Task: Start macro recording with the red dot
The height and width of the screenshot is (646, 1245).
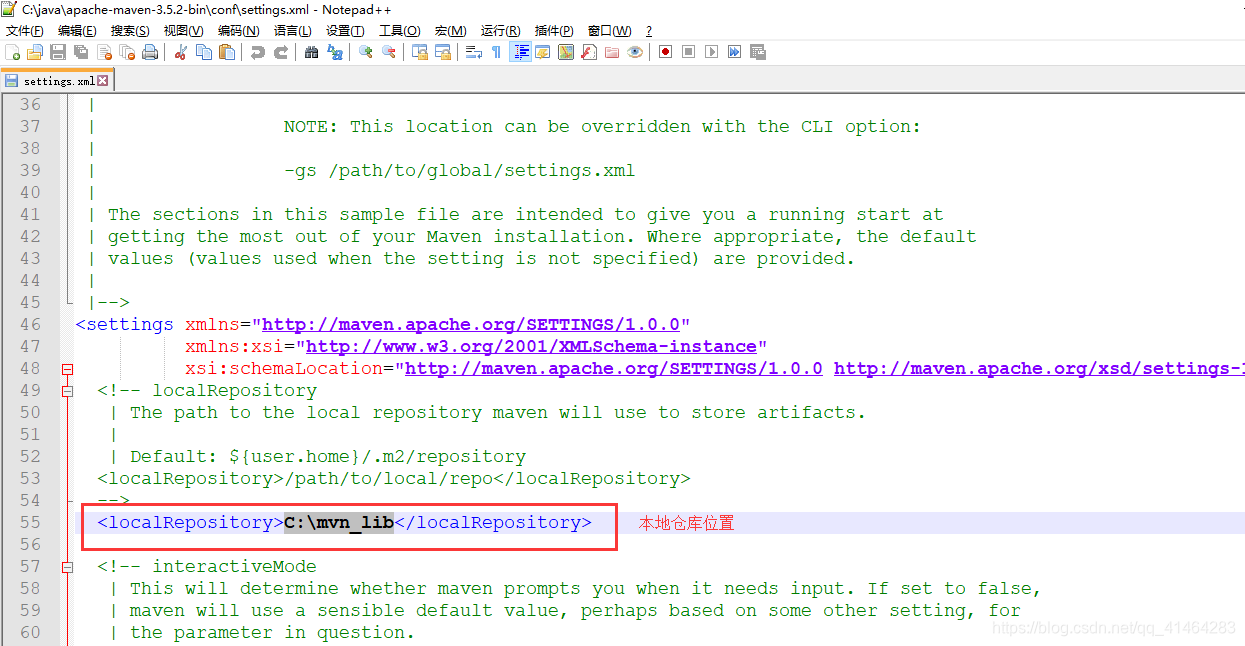Action: [666, 52]
